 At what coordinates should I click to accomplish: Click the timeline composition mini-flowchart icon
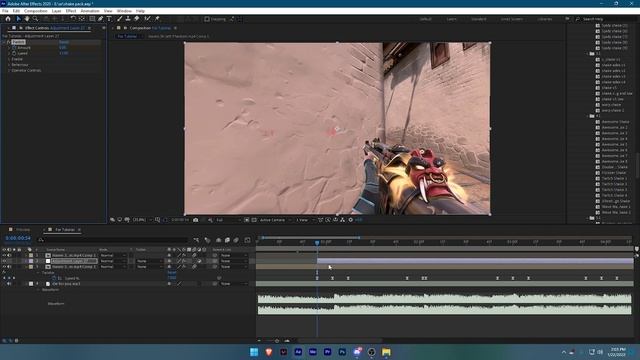point(196,240)
